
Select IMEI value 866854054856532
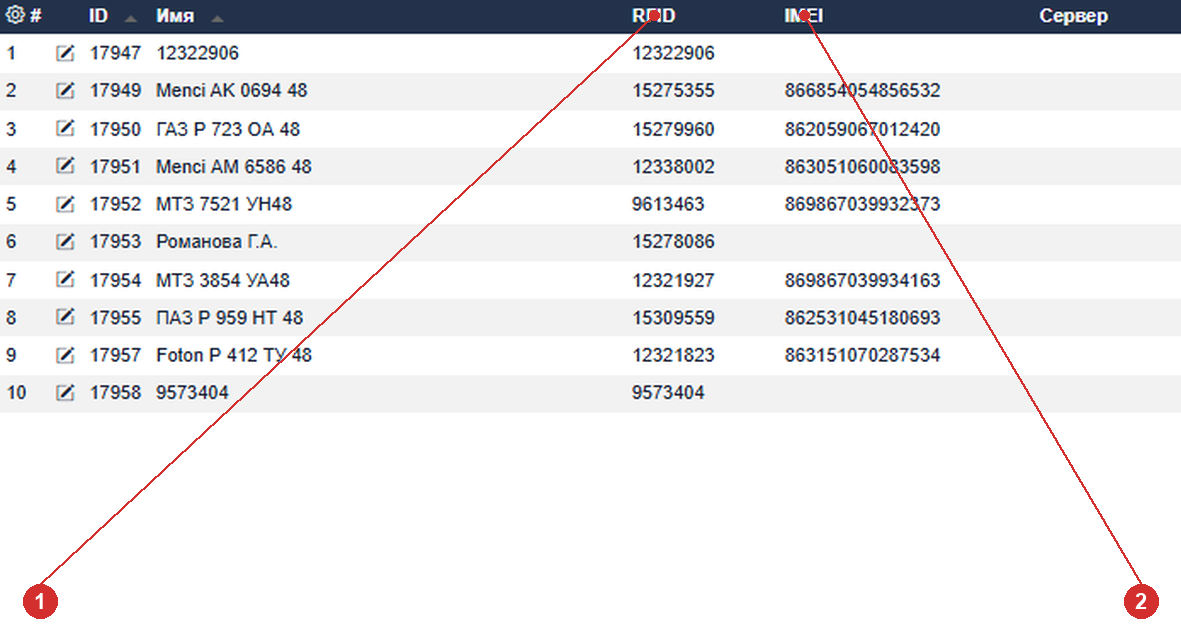click(862, 90)
